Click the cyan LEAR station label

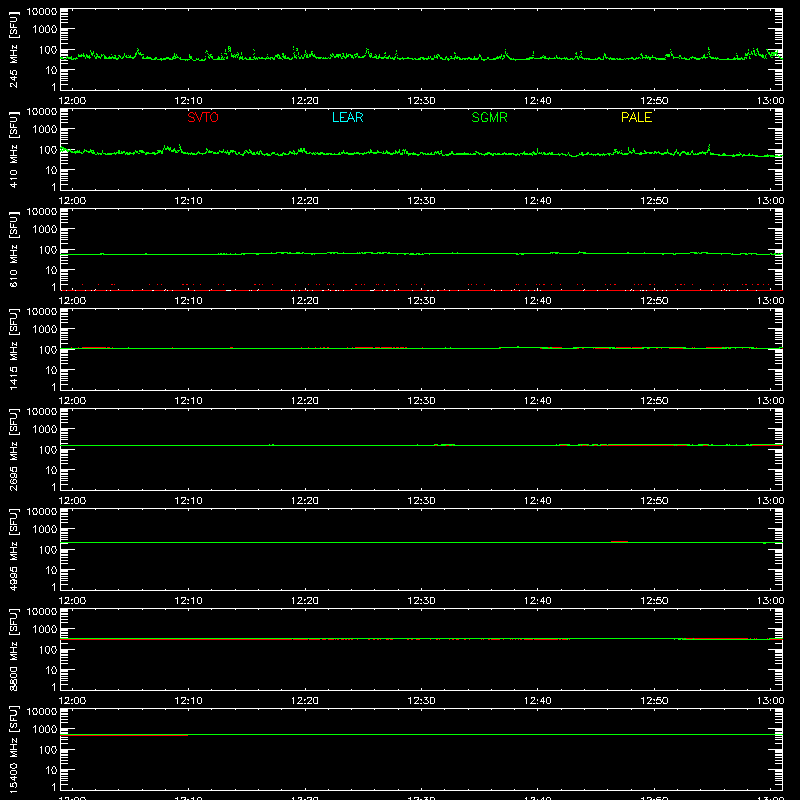347,117
